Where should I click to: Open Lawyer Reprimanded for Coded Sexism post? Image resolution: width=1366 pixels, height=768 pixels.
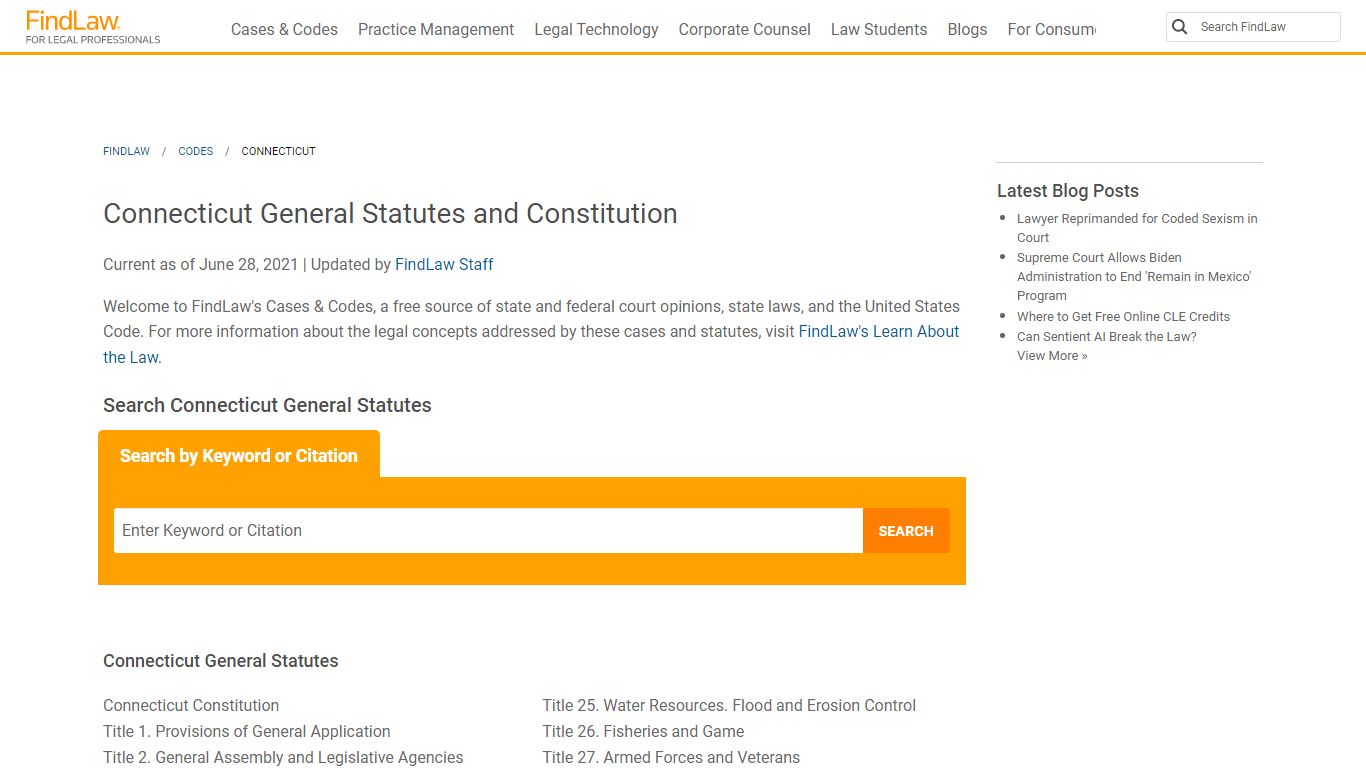[1137, 228]
